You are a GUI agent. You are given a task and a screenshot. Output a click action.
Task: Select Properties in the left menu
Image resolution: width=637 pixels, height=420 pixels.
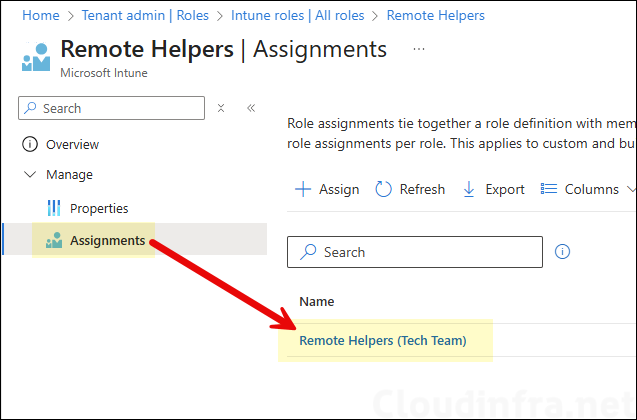pyautogui.click(x=99, y=208)
